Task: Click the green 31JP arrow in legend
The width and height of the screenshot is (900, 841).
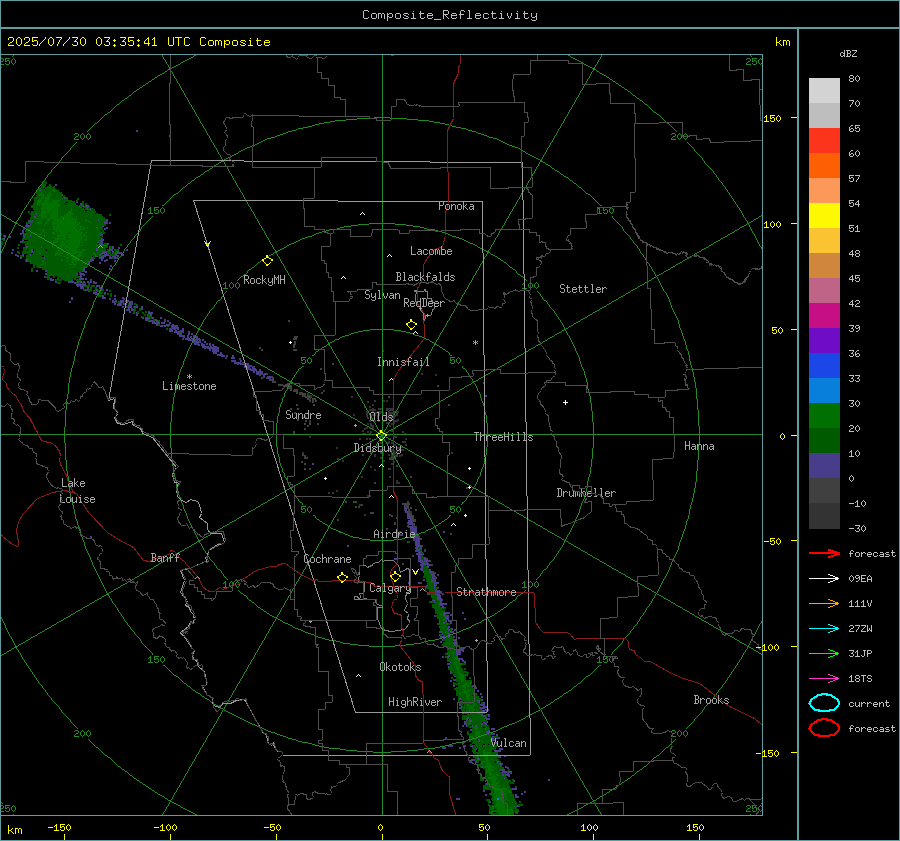Action: [824, 653]
